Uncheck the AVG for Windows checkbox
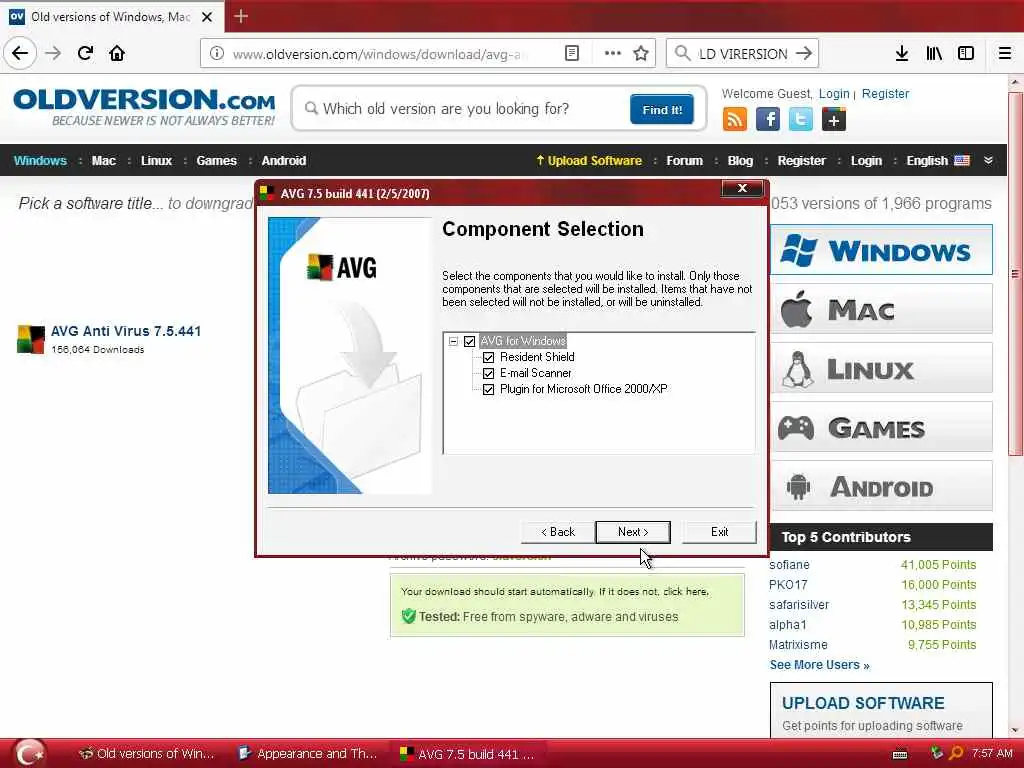 (x=470, y=341)
